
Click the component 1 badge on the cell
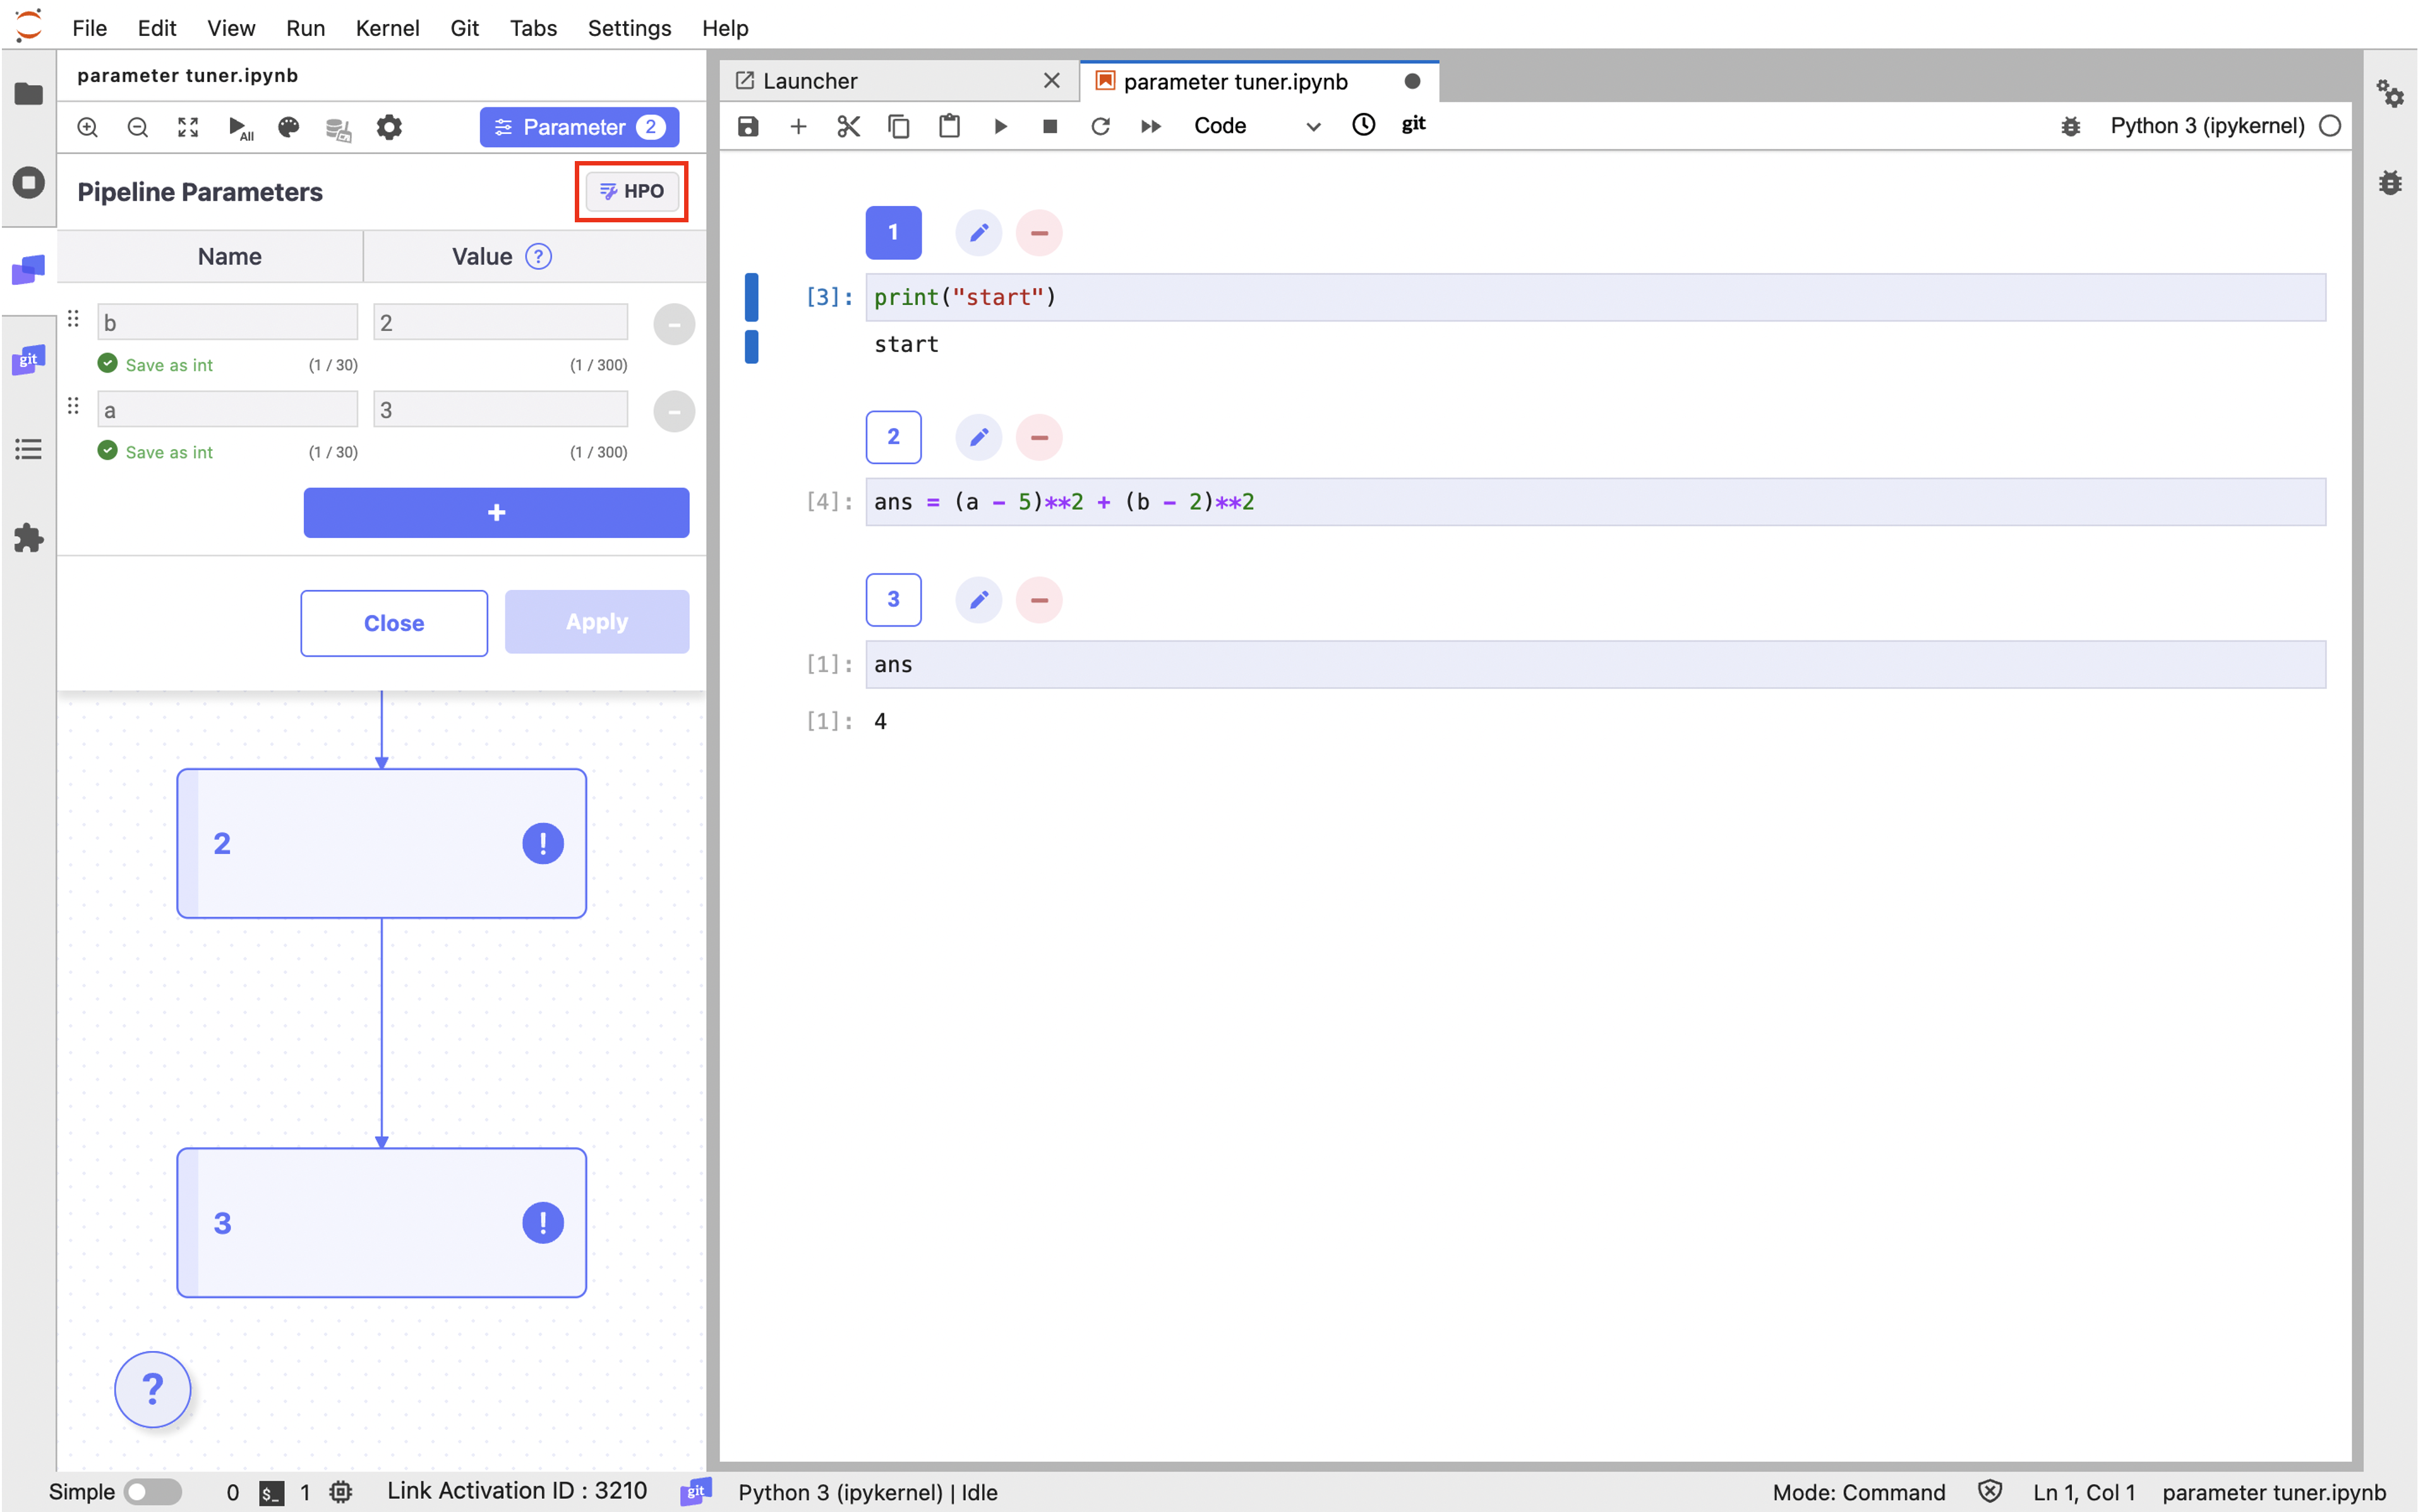pyautogui.click(x=892, y=232)
